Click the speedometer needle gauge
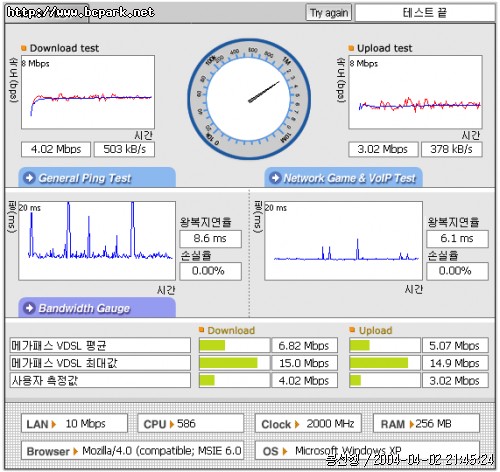 coord(249,99)
